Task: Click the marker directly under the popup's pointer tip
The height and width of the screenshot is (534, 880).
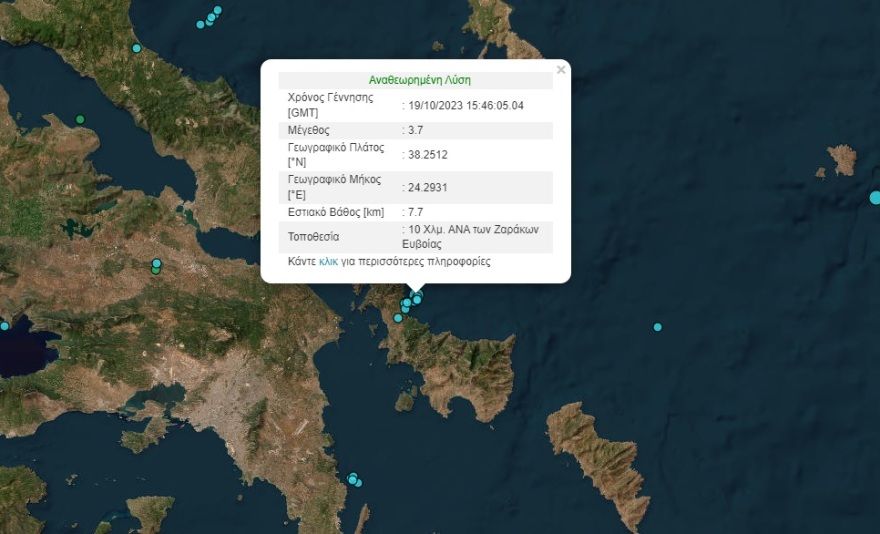Action: pos(417,295)
